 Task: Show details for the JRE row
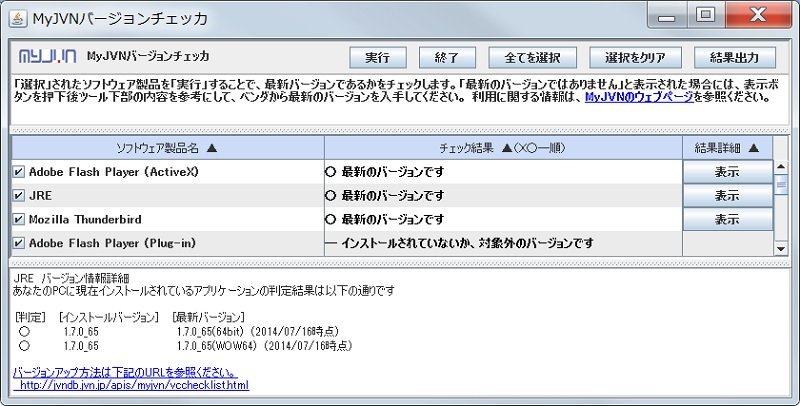point(727,195)
